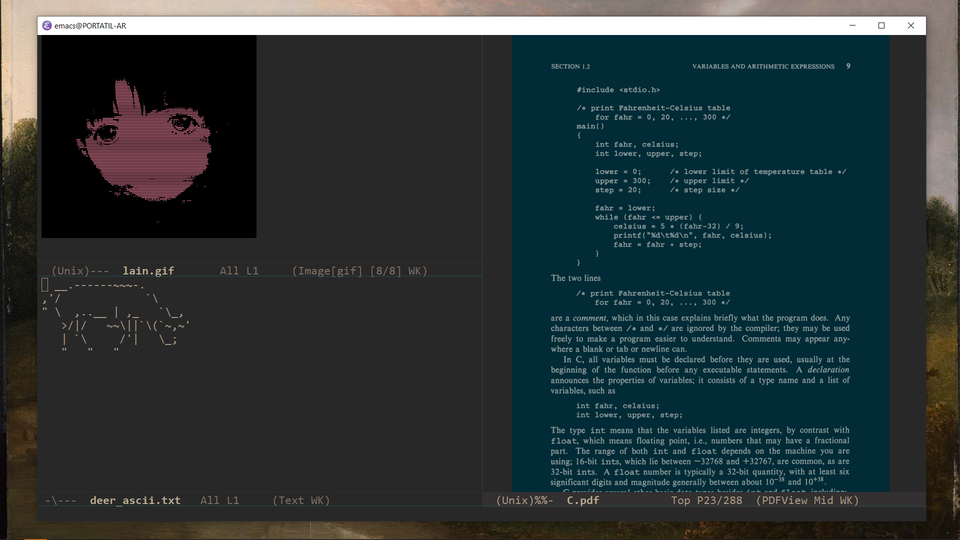Screen dimensions: 960x540
Task: Click 'main()' line in PDF code
Action: 590,126
